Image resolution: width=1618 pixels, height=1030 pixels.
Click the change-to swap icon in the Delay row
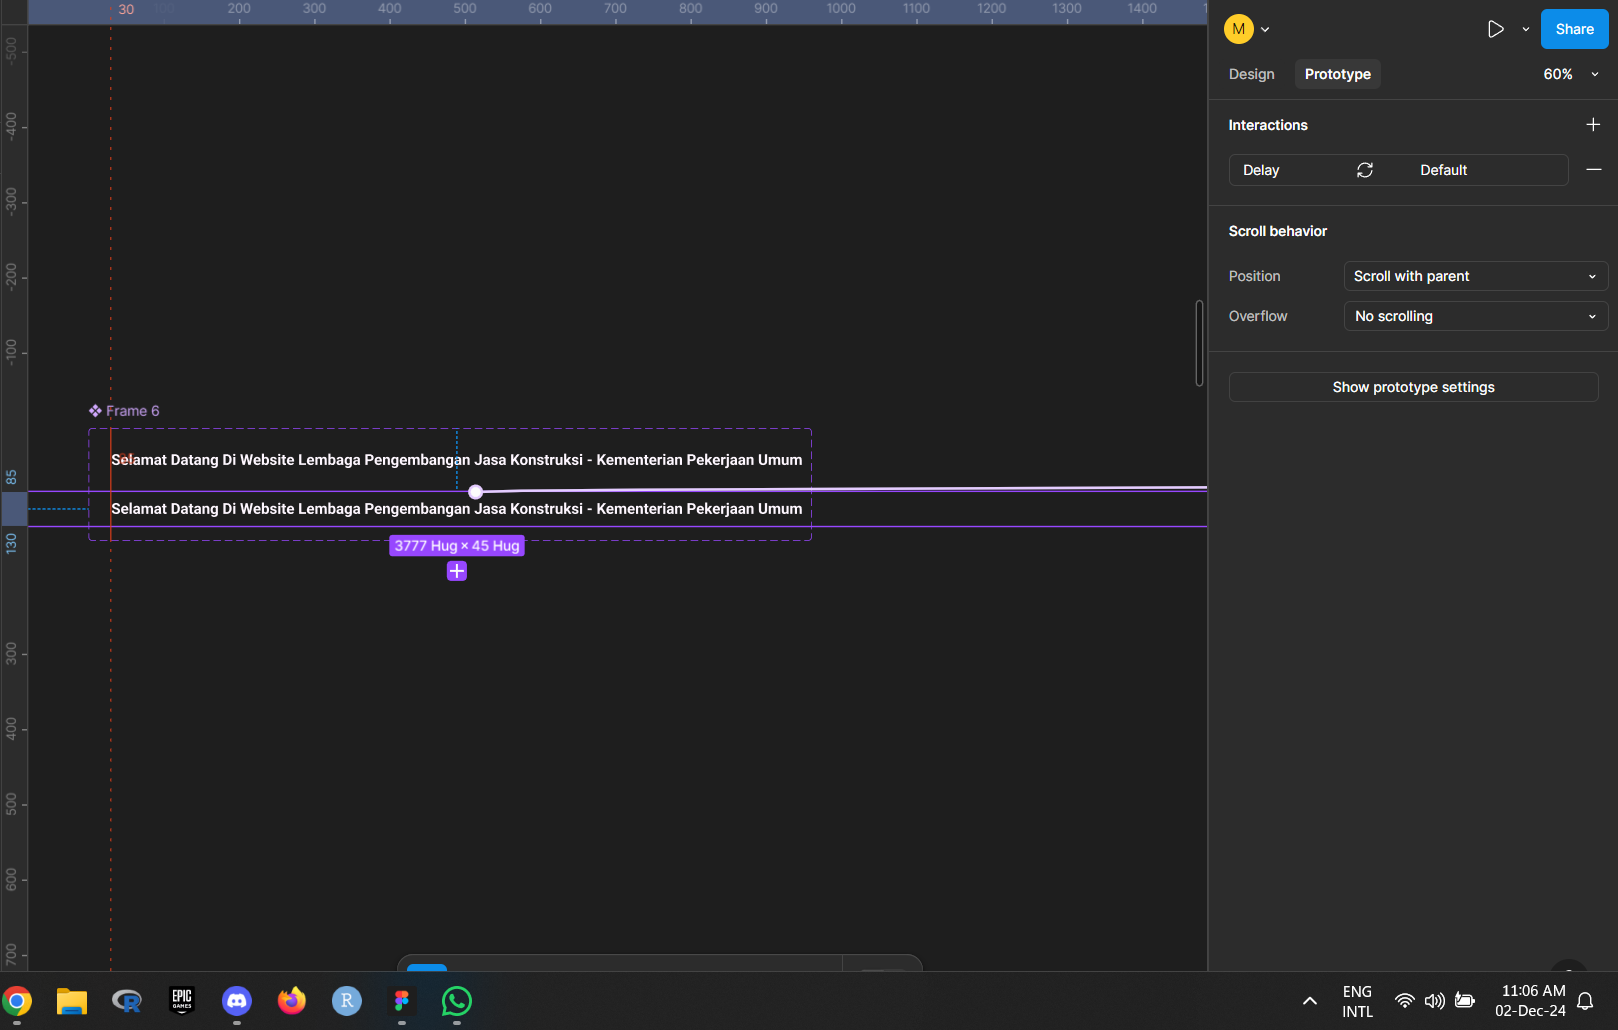tap(1365, 170)
